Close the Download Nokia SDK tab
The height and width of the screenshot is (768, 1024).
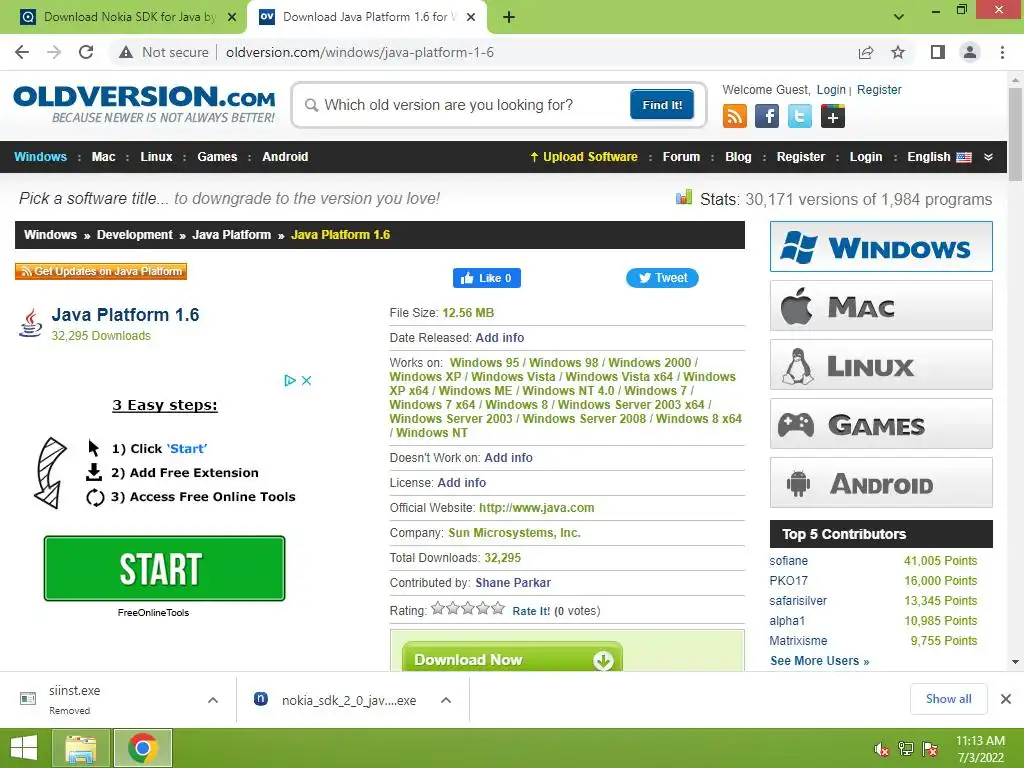[232, 18]
